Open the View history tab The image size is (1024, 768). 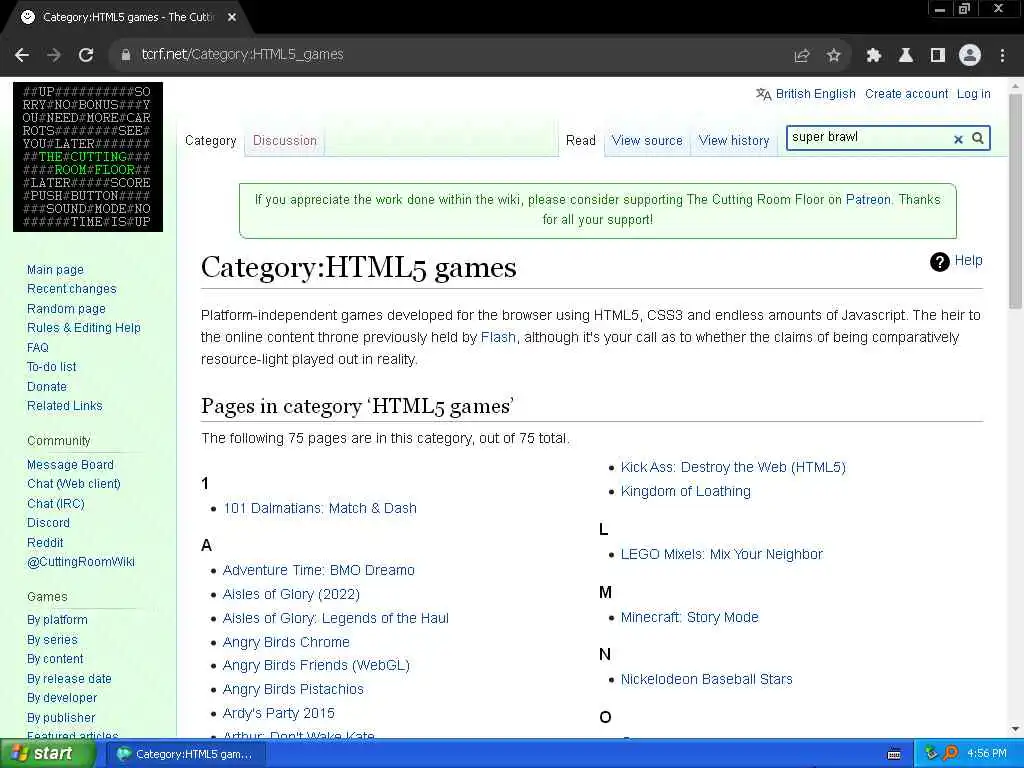point(734,140)
